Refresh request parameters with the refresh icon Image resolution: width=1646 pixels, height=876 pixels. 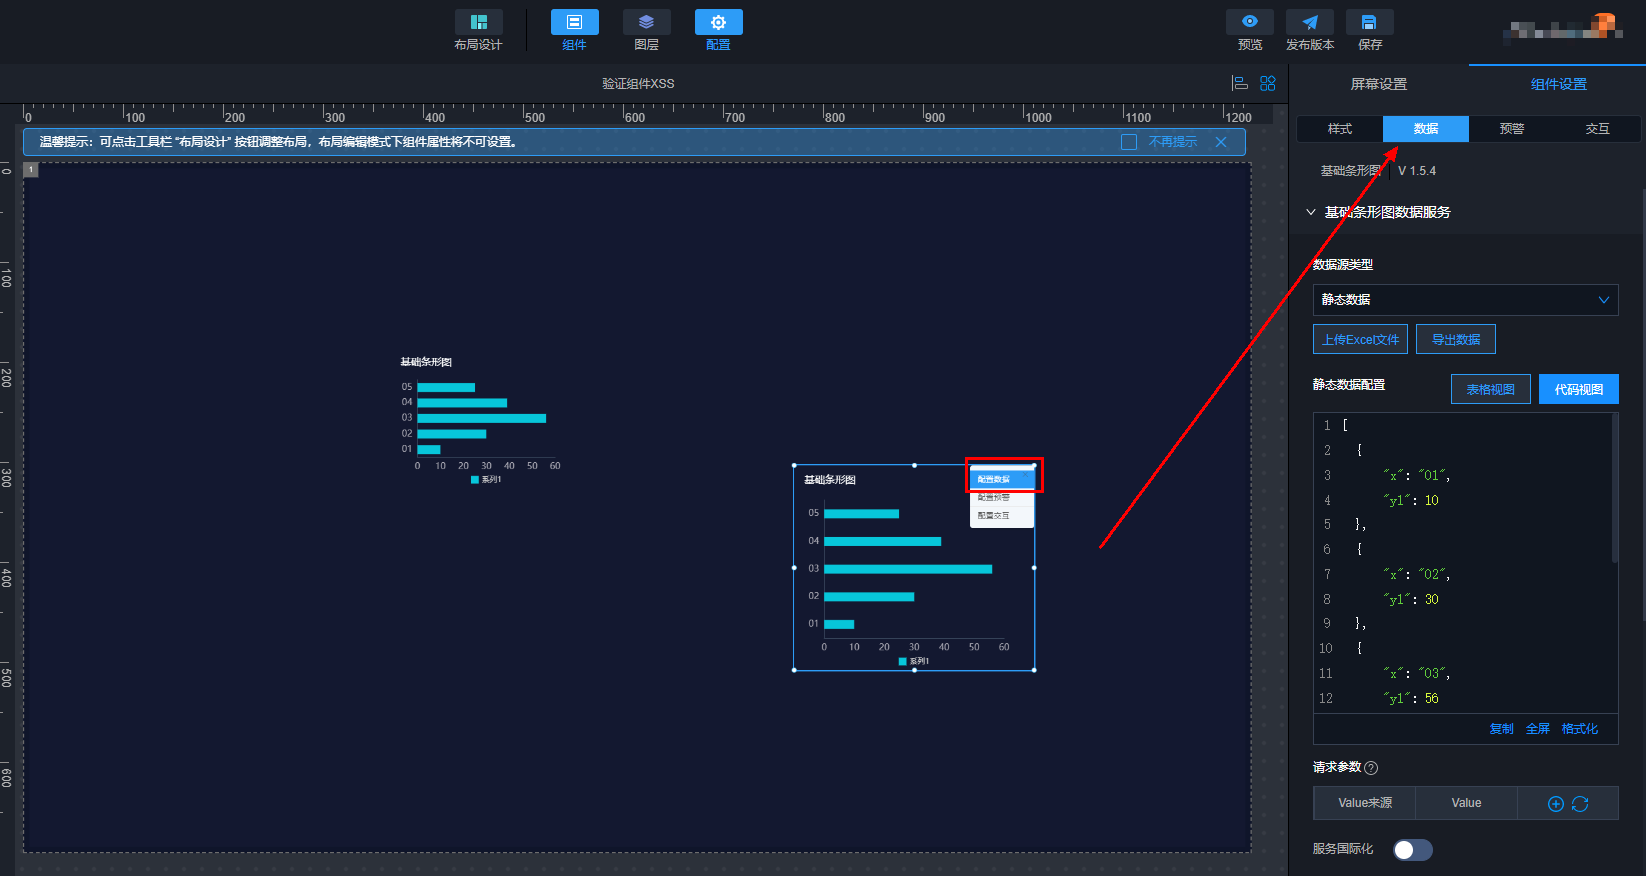[x=1580, y=804]
